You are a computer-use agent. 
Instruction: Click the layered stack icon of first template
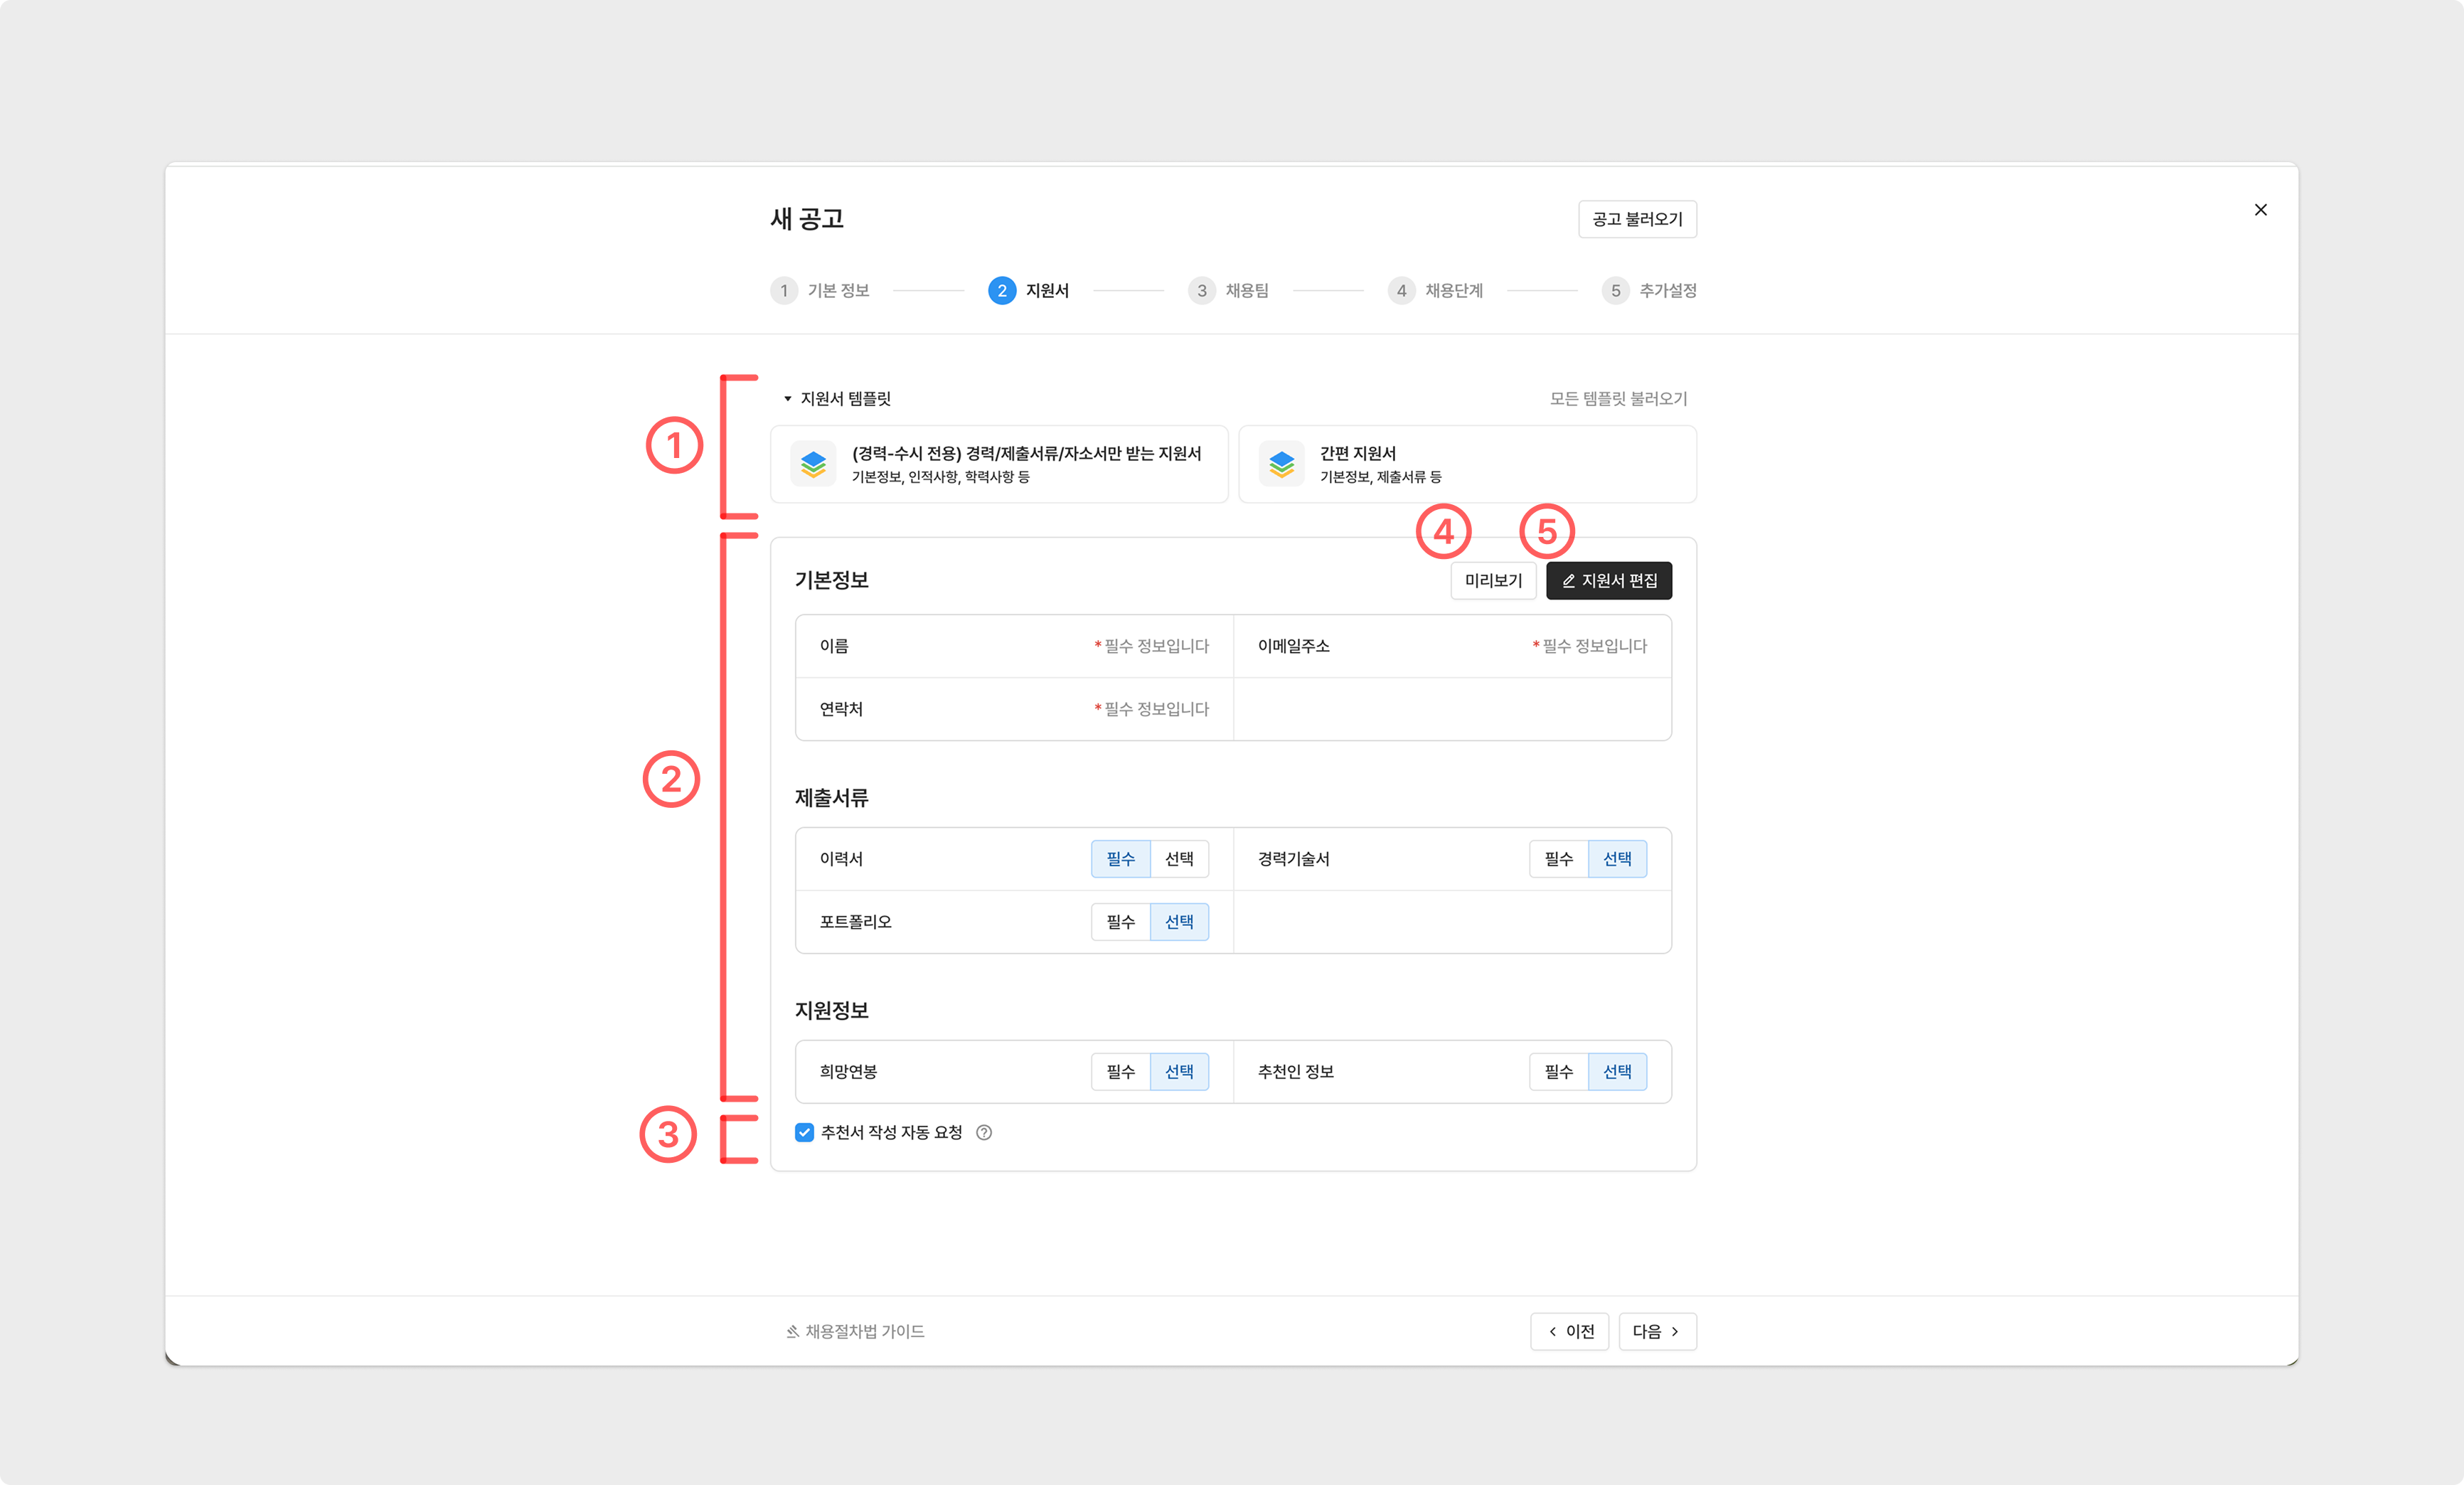tap(813, 464)
